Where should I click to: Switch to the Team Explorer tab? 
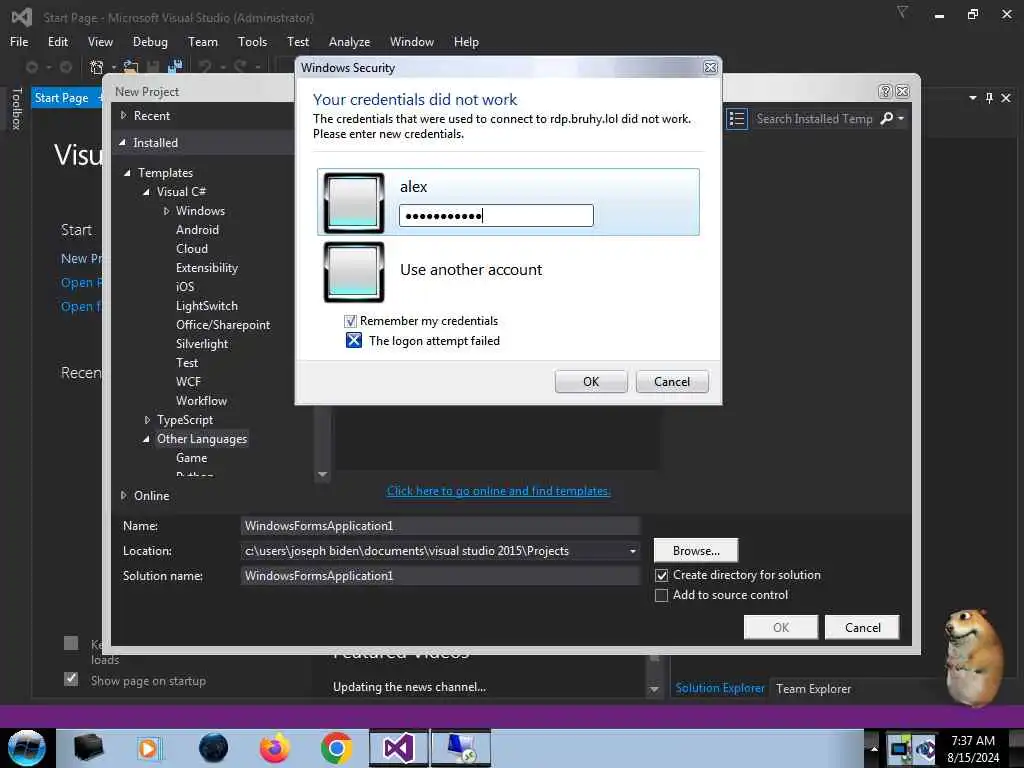click(814, 688)
